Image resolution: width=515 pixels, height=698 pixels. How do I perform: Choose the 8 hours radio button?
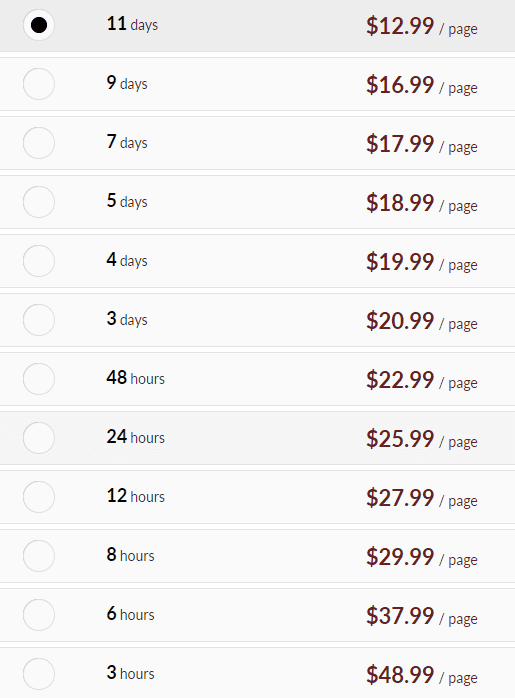point(39,556)
